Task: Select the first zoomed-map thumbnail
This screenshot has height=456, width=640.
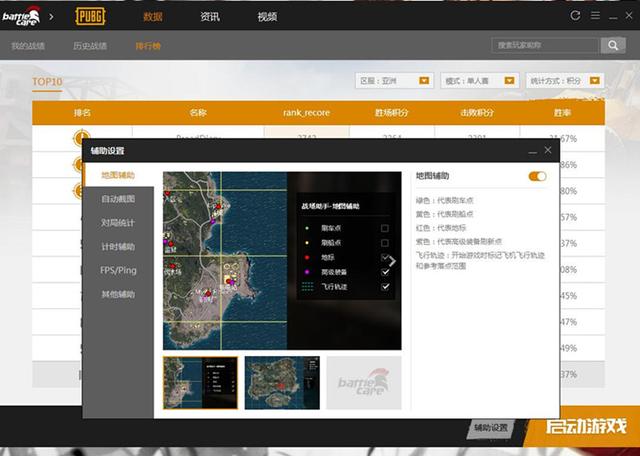Action: pos(200,383)
